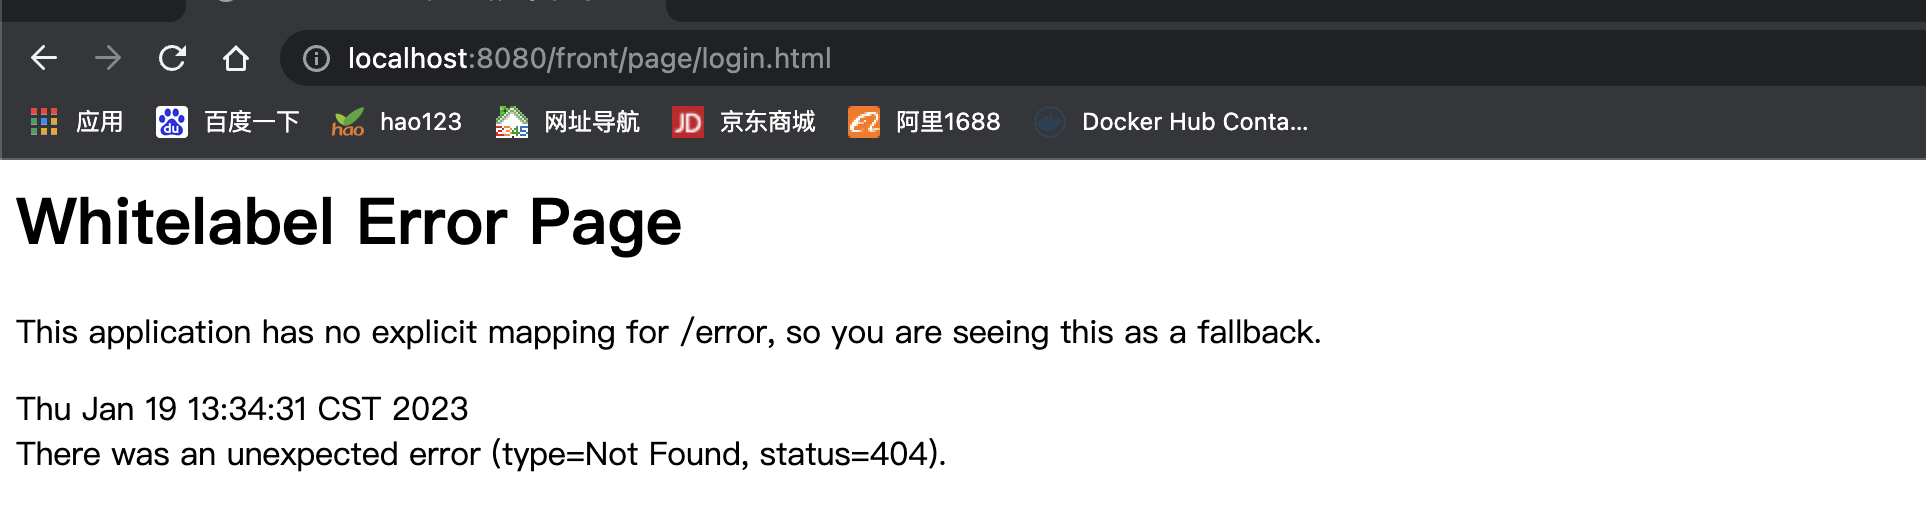Go to the browser home page
1926x532 pixels.
tap(236, 58)
